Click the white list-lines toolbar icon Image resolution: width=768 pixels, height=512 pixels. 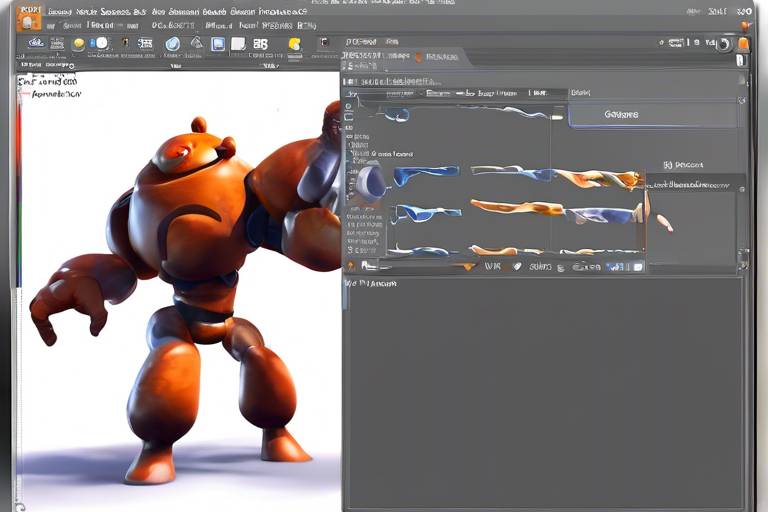coord(145,44)
